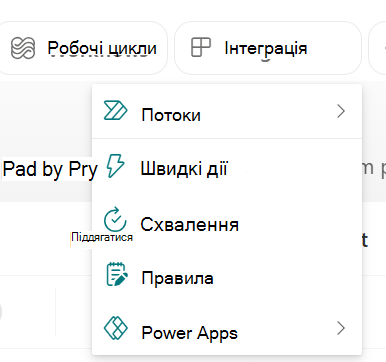The height and width of the screenshot is (362, 386).
Task: Click the Робочі цикли button
Action: pyautogui.click(x=83, y=48)
